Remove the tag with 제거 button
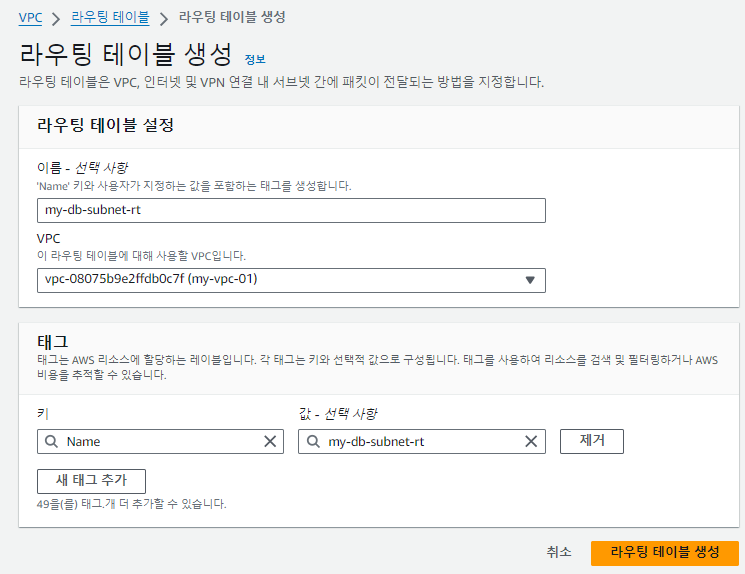This screenshot has width=745, height=574. [x=592, y=441]
